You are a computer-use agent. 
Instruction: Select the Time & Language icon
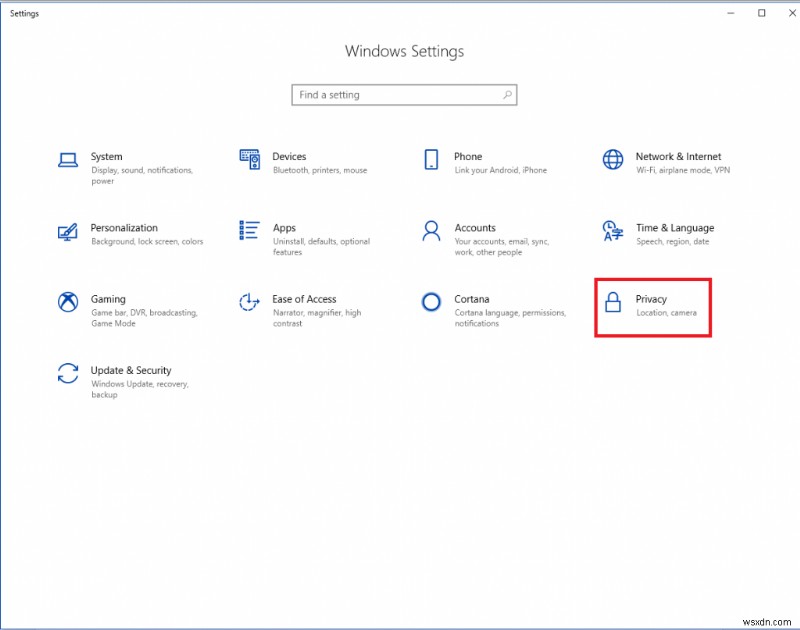coord(612,231)
